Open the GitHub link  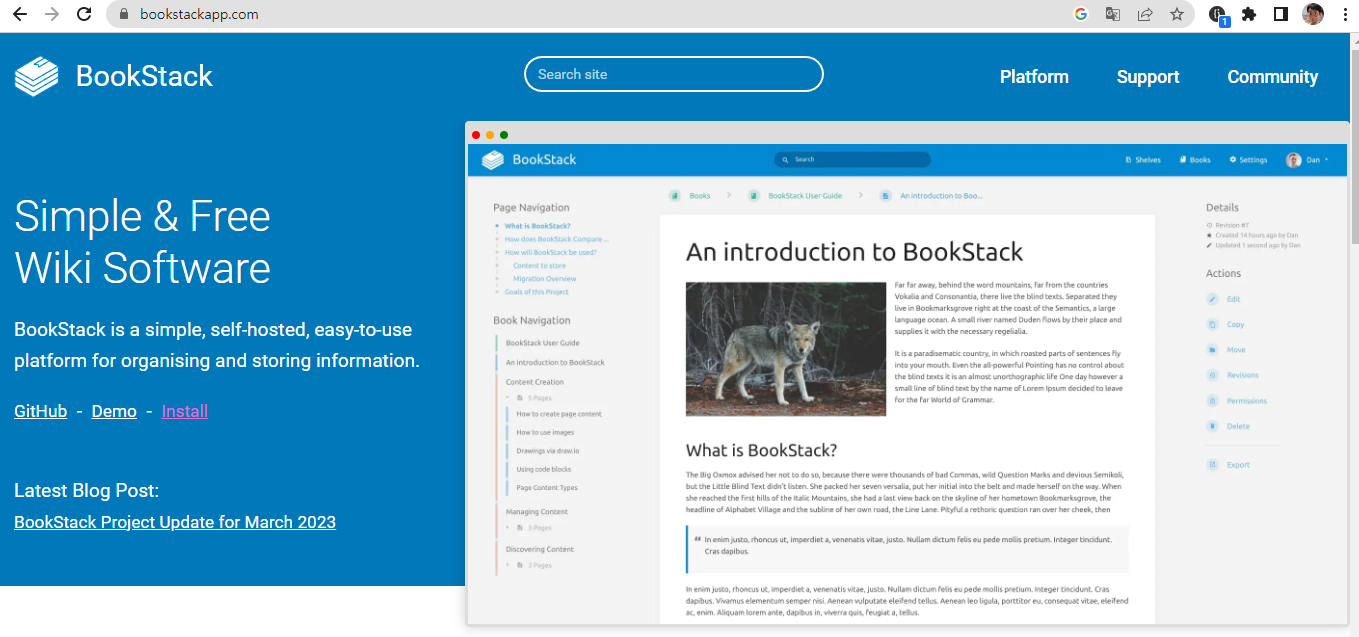click(x=41, y=411)
